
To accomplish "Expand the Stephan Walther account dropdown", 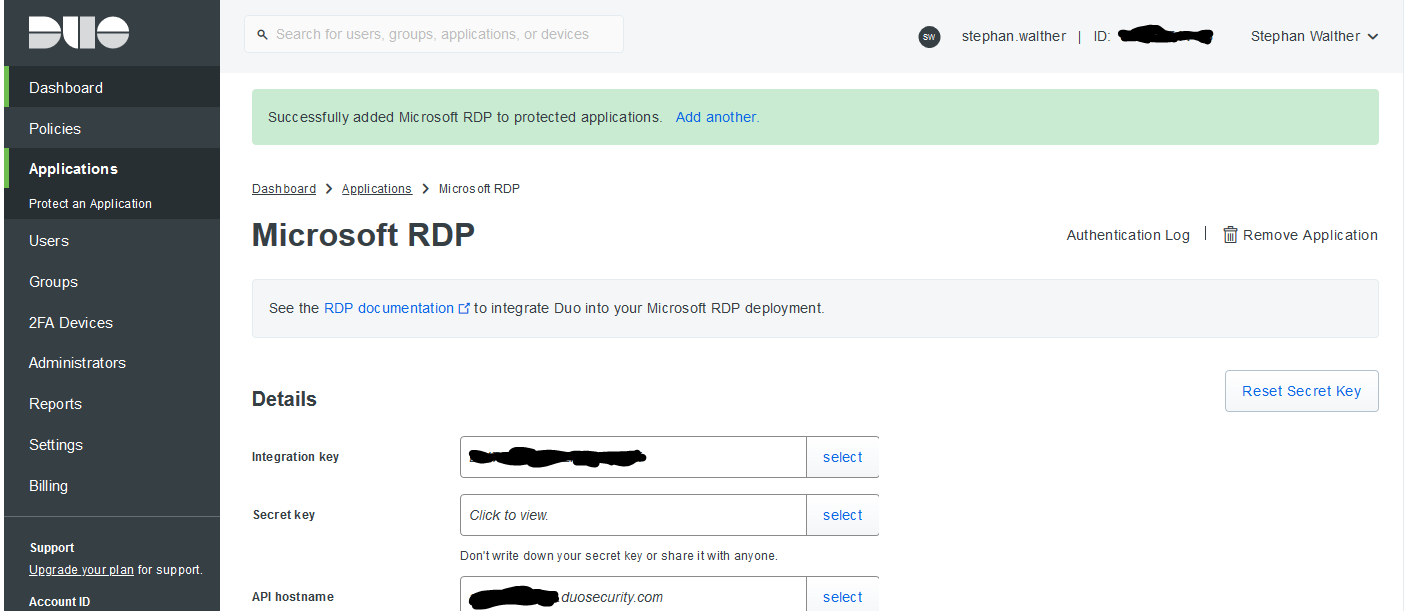I will click(x=1314, y=36).
